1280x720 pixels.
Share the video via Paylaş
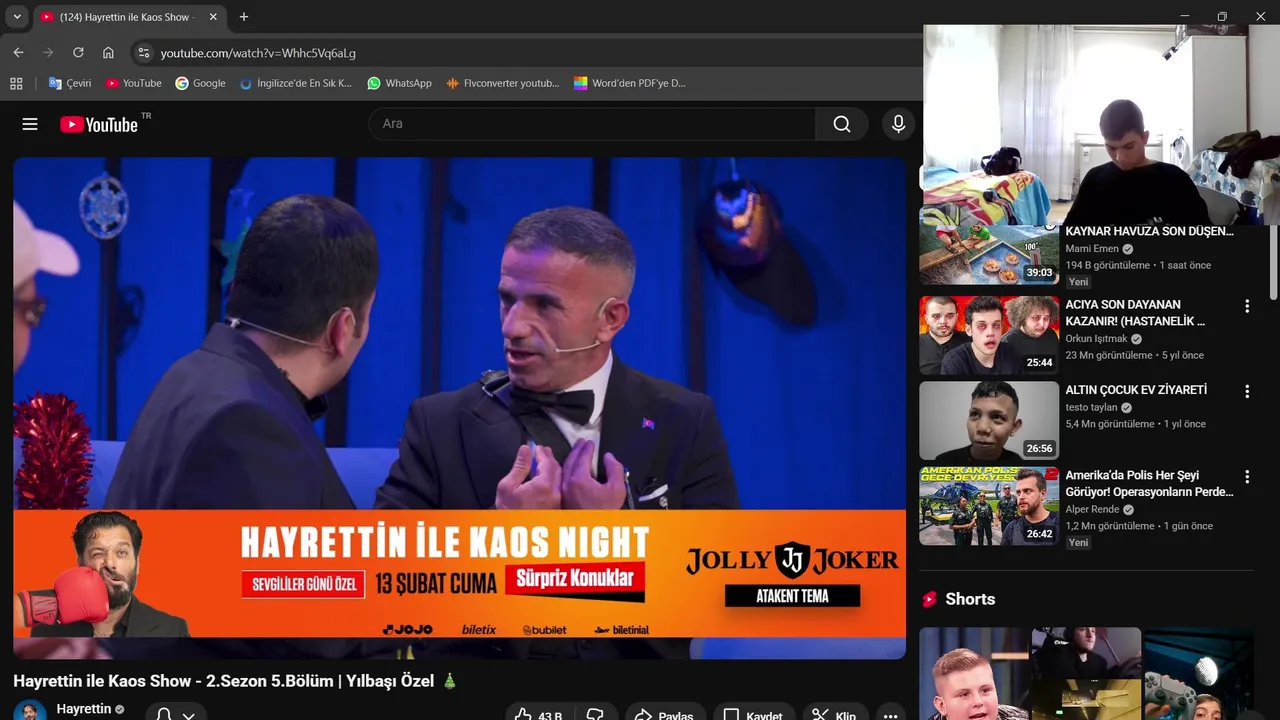click(663, 715)
